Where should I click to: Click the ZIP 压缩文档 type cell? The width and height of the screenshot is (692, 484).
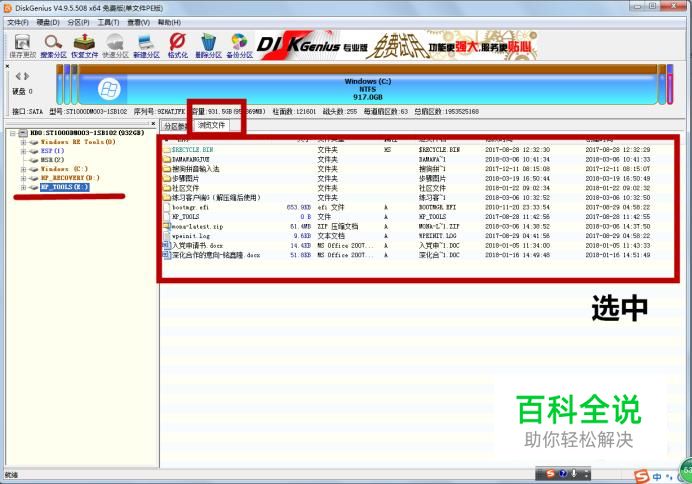[338, 226]
